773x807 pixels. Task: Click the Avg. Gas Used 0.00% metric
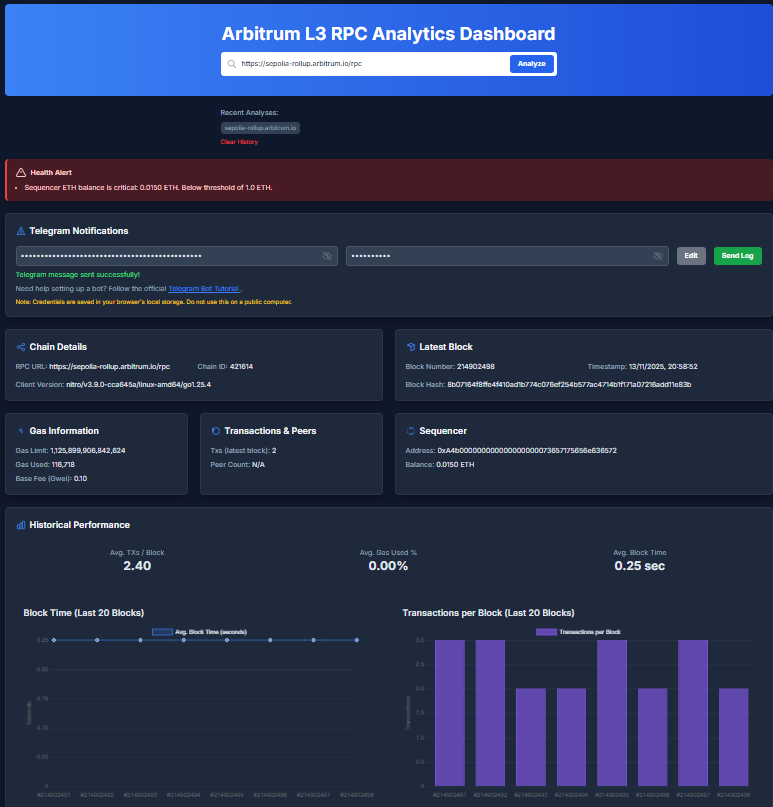[388, 566]
